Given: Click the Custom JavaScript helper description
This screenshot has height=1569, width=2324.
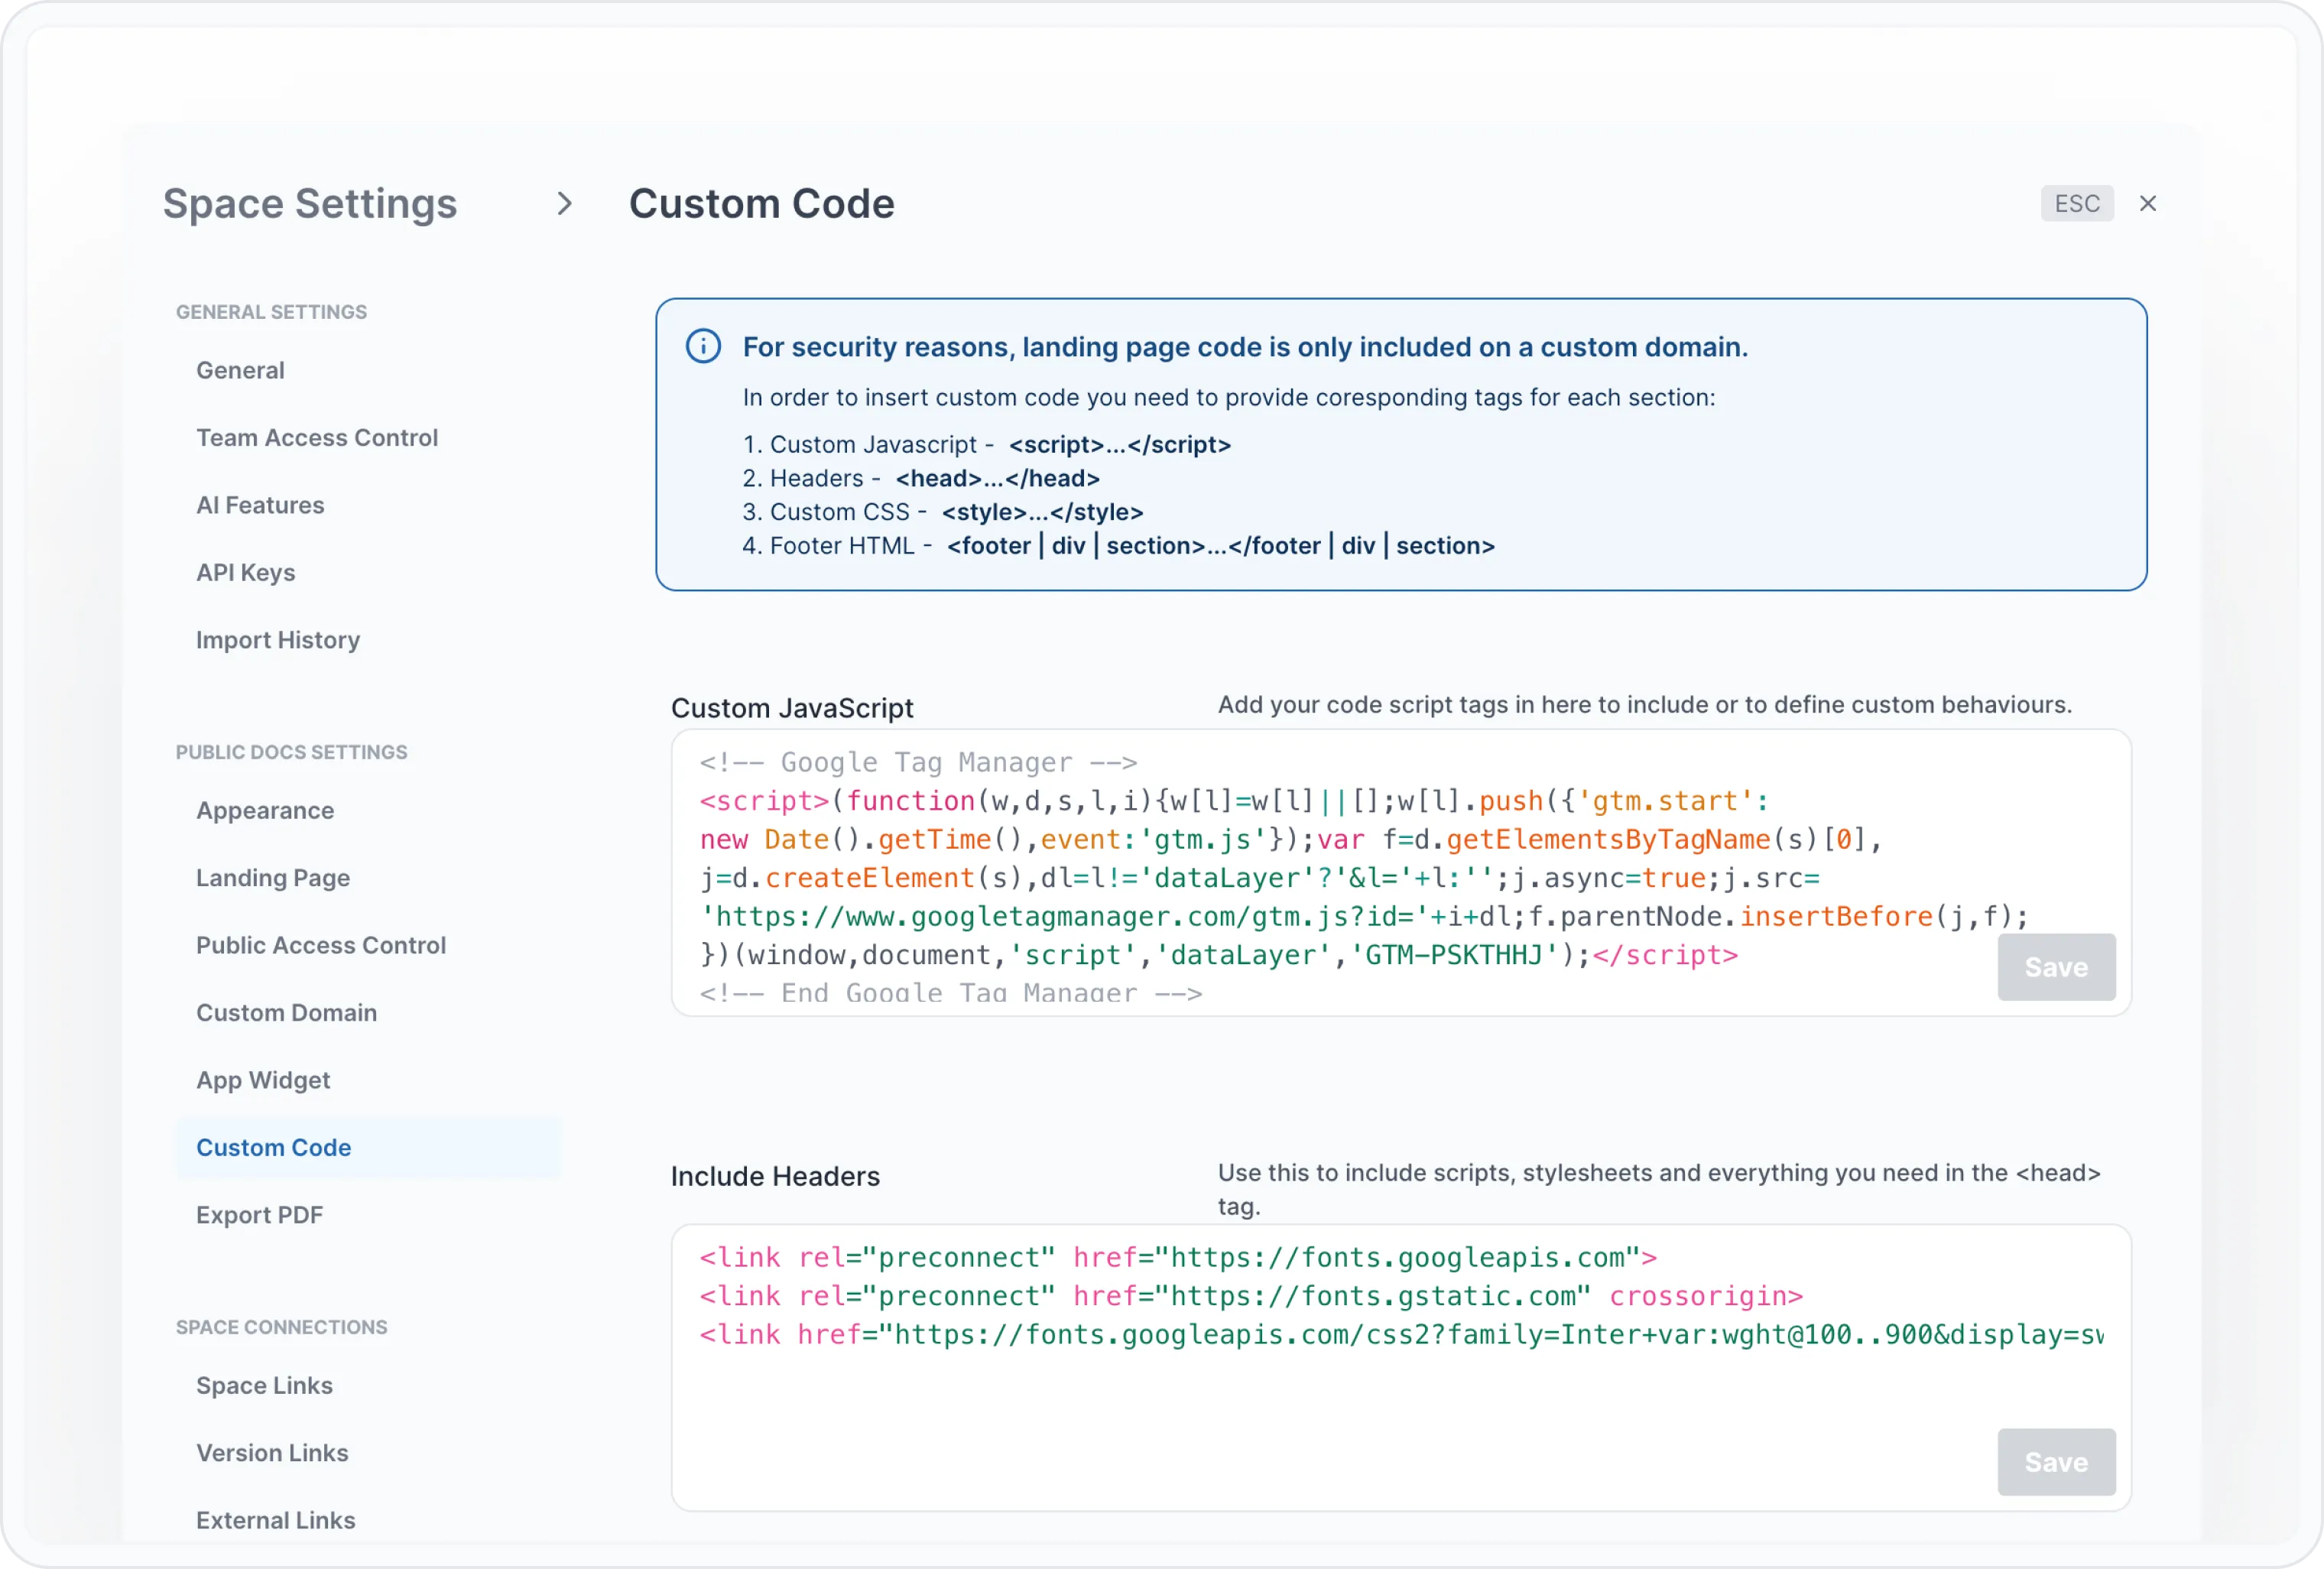Looking at the screenshot, I should (x=1645, y=705).
